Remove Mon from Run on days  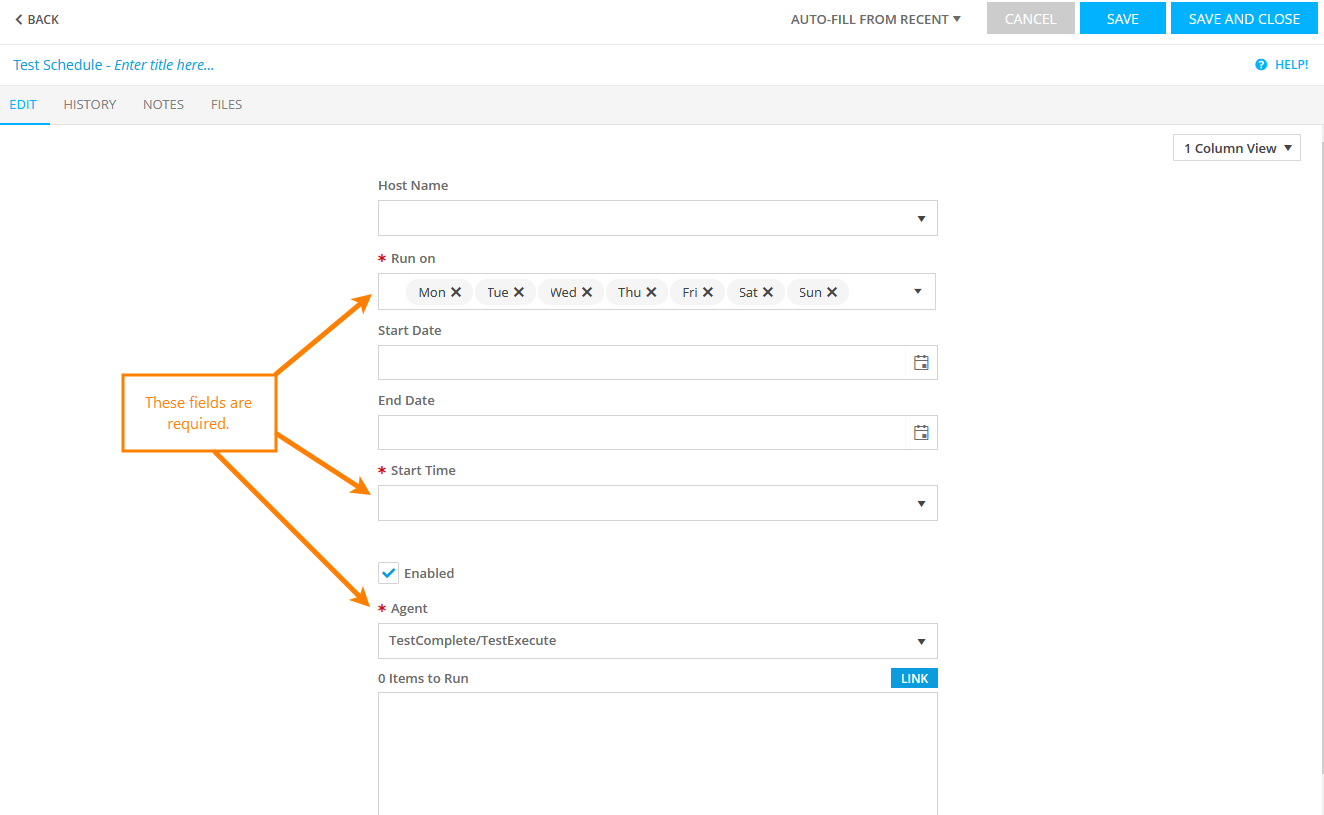tap(456, 292)
